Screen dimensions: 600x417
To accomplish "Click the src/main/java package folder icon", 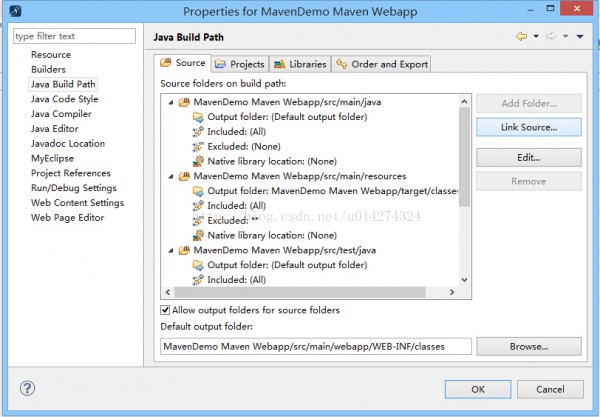I will pyautogui.click(x=184, y=102).
